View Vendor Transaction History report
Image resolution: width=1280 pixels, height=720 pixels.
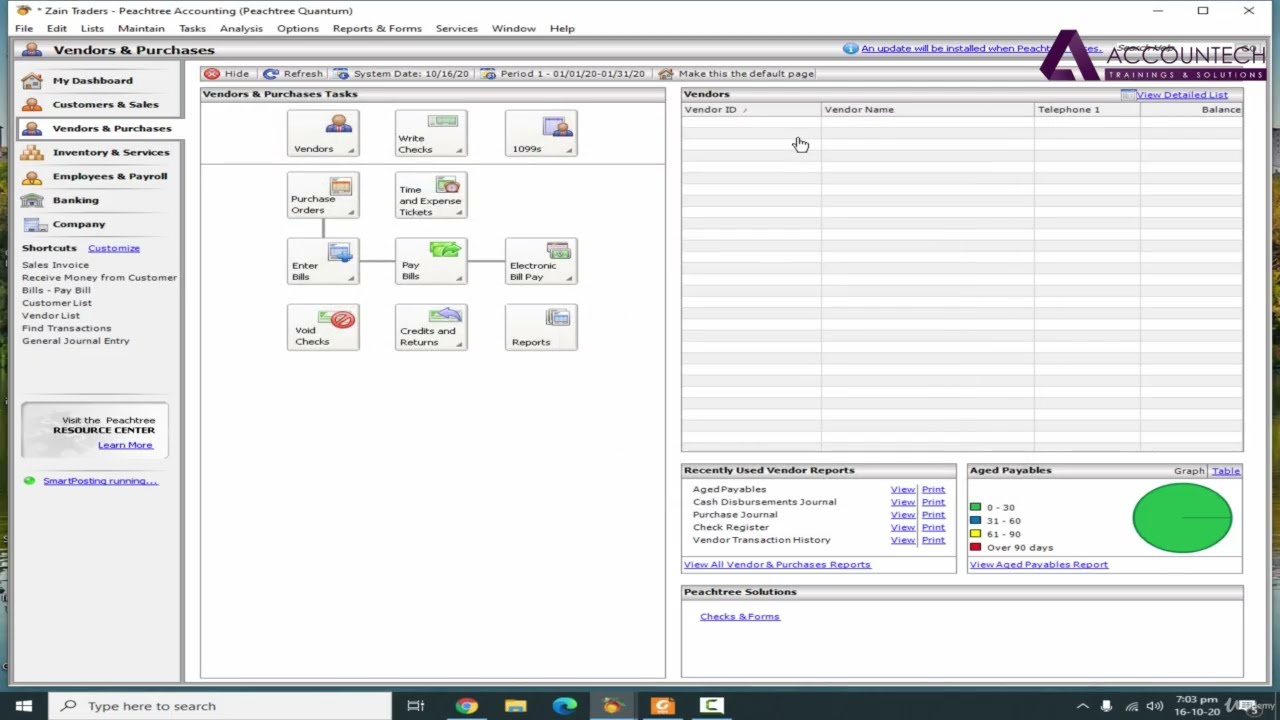tap(902, 540)
